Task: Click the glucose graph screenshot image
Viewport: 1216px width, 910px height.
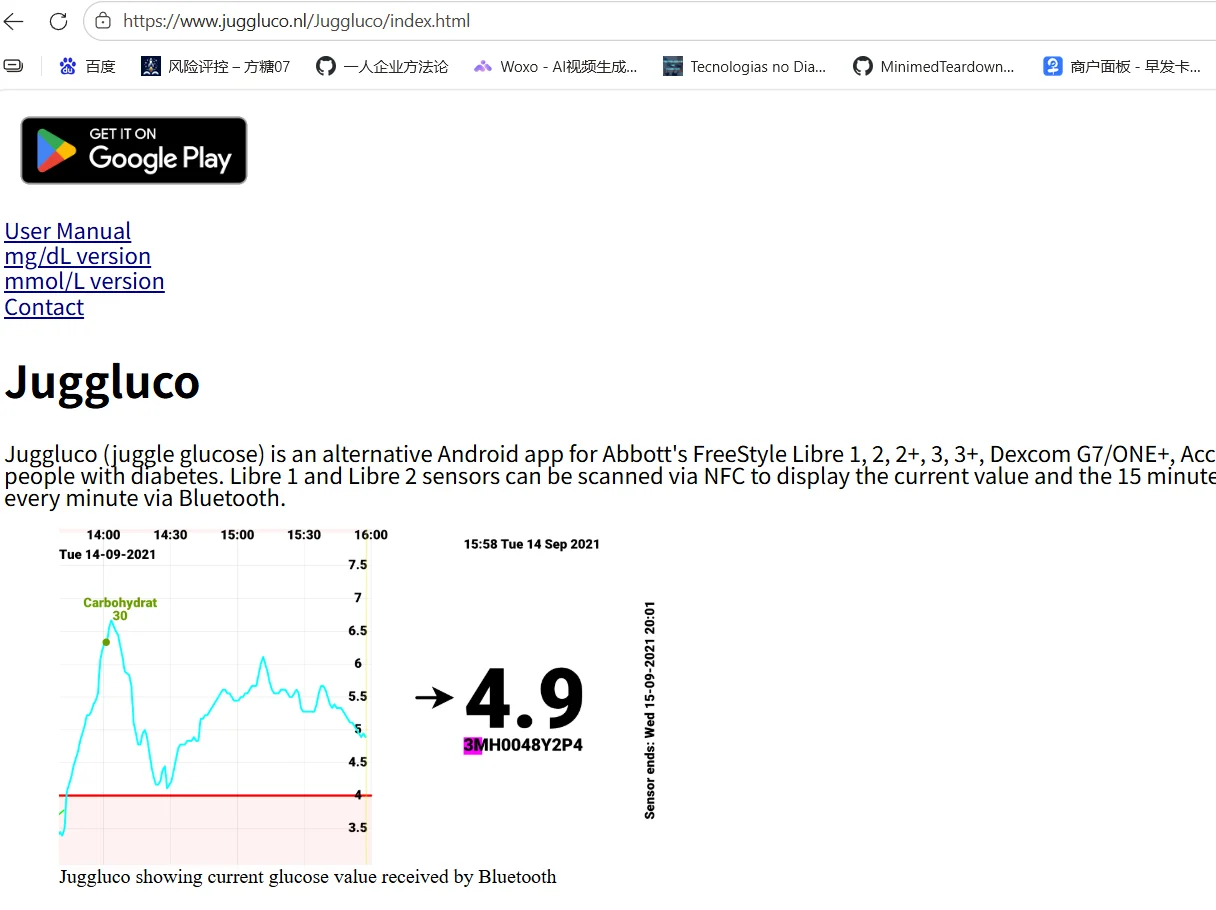Action: point(360,696)
